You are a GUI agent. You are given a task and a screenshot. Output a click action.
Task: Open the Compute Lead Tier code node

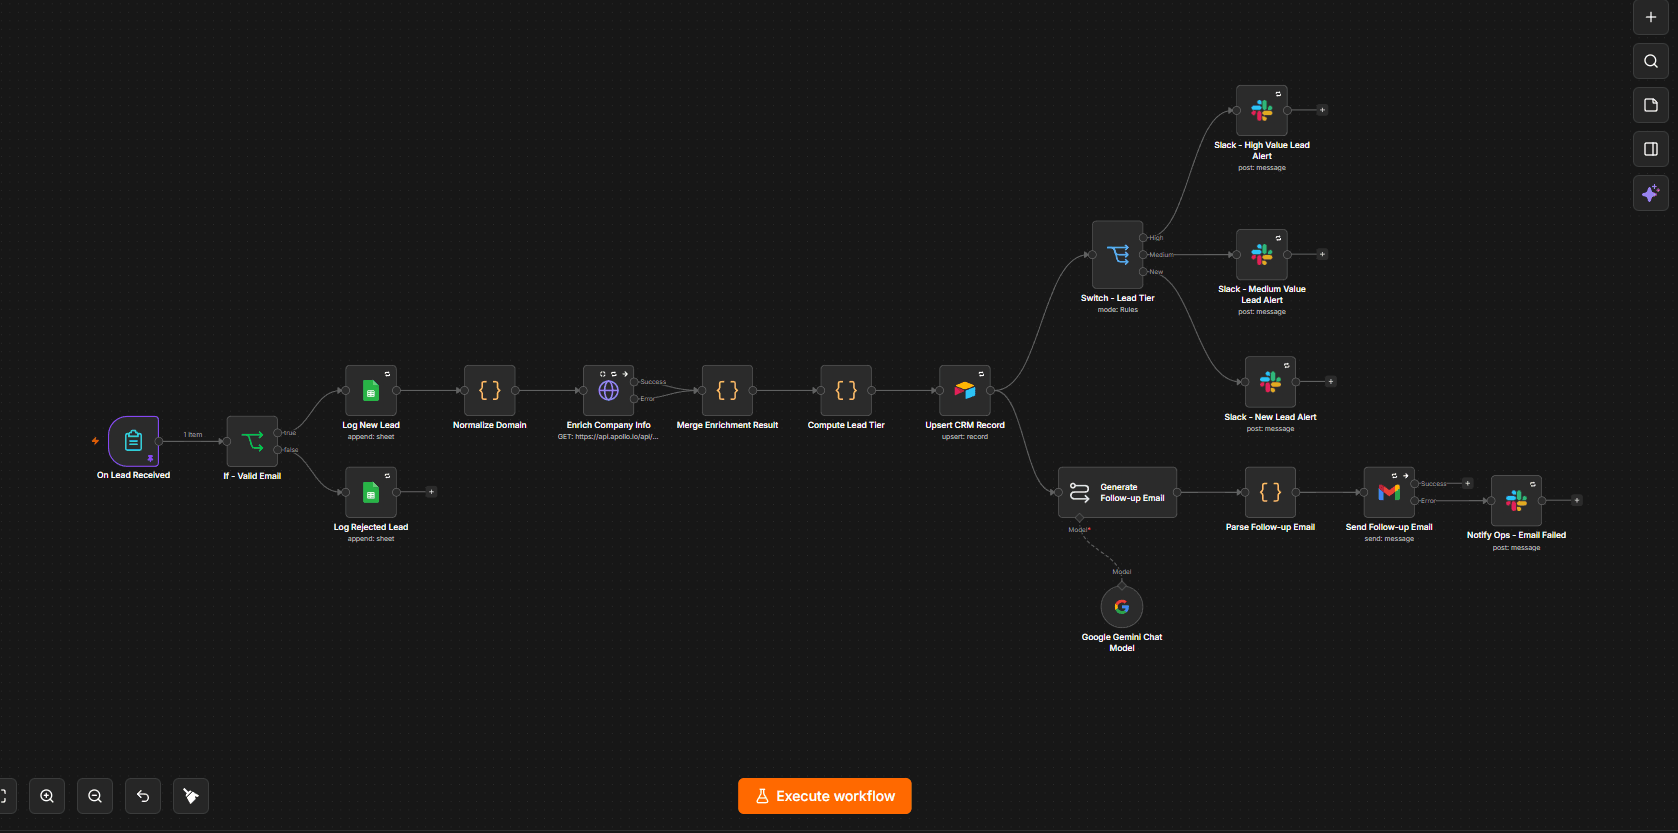pos(846,390)
